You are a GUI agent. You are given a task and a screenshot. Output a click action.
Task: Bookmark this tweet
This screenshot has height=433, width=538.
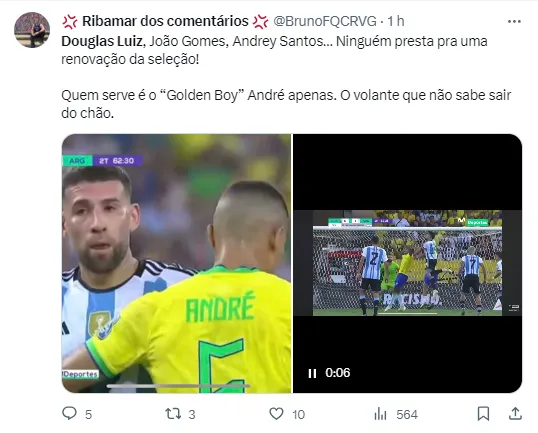pos(483,414)
